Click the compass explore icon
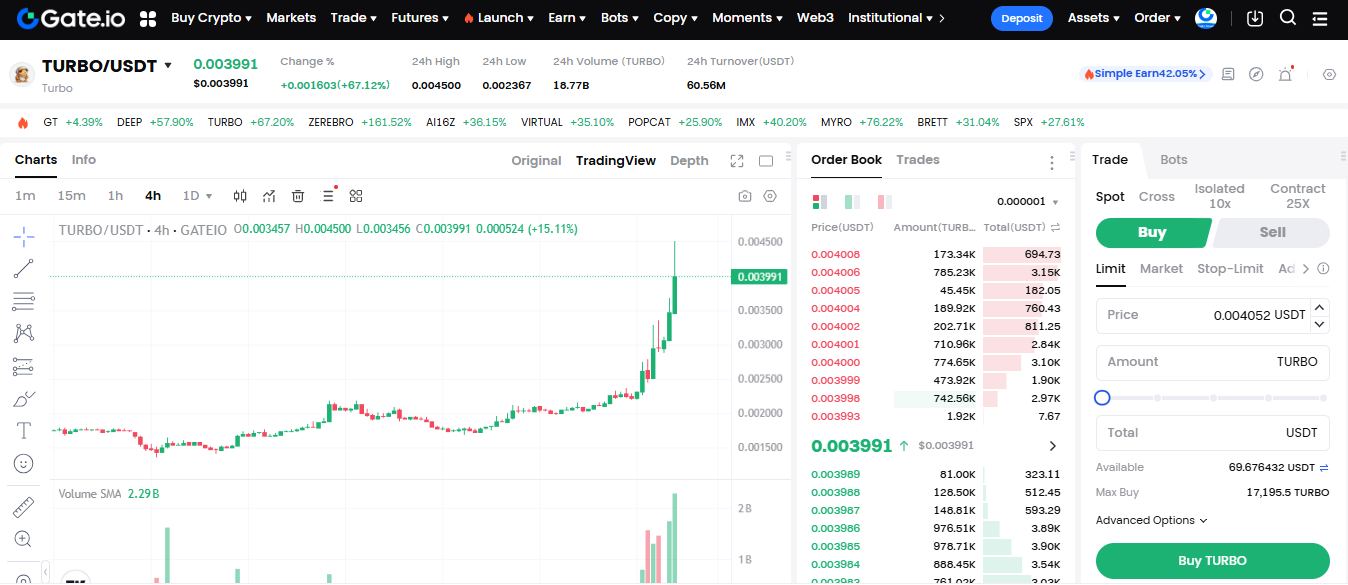The width and height of the screenshot is (1348, 585). pyautogui.click(x=1257, y=74)
